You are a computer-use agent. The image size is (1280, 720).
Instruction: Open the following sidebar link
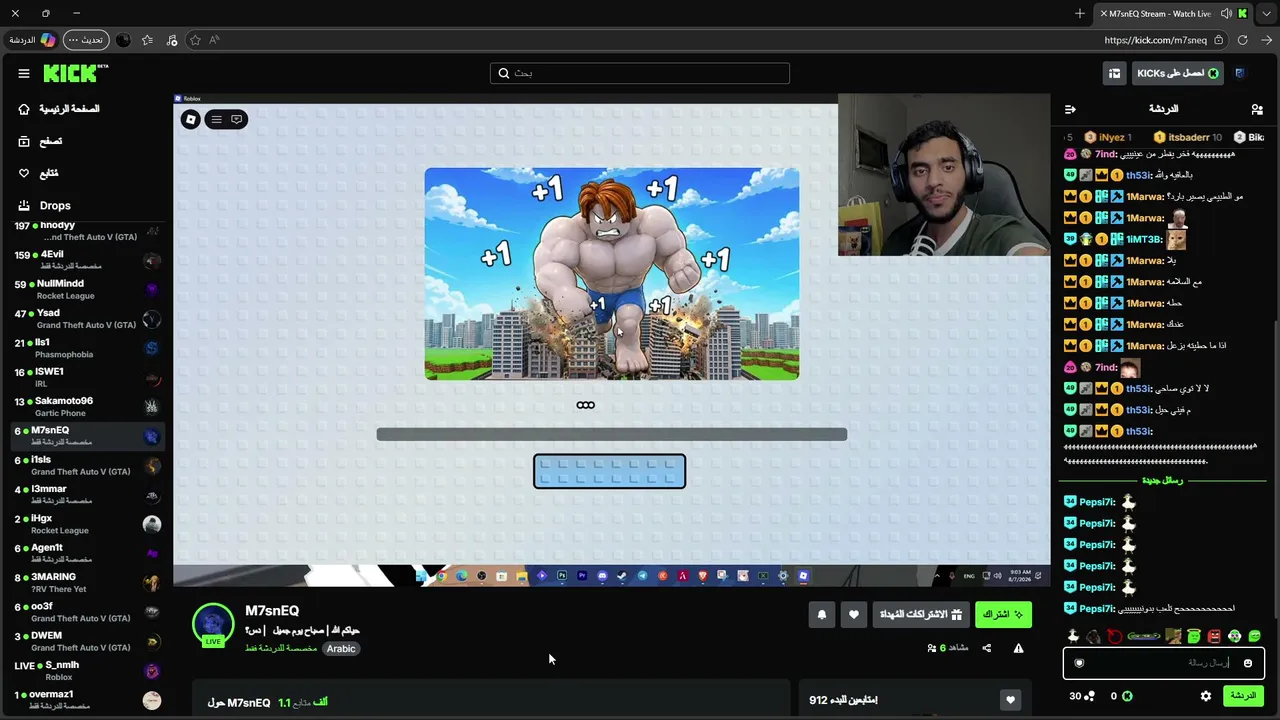[x=38, y=173]
